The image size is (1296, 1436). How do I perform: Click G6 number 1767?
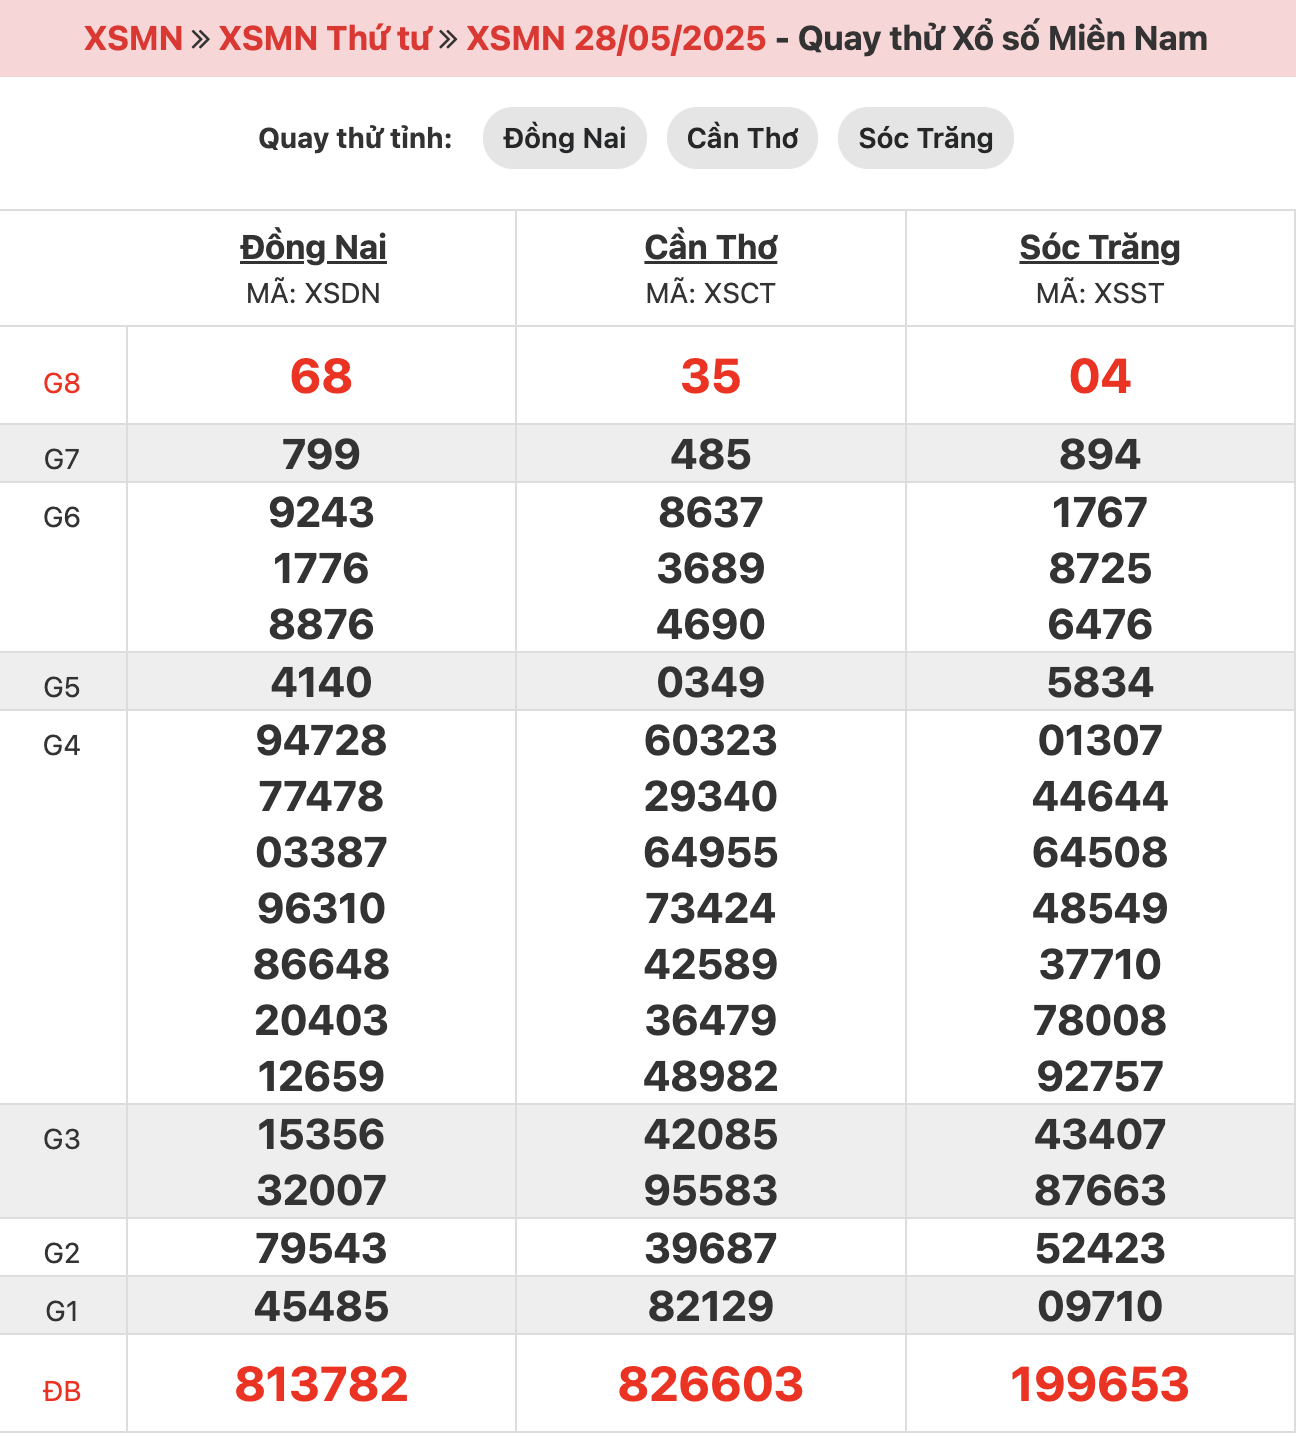[x=1100, y=513]
